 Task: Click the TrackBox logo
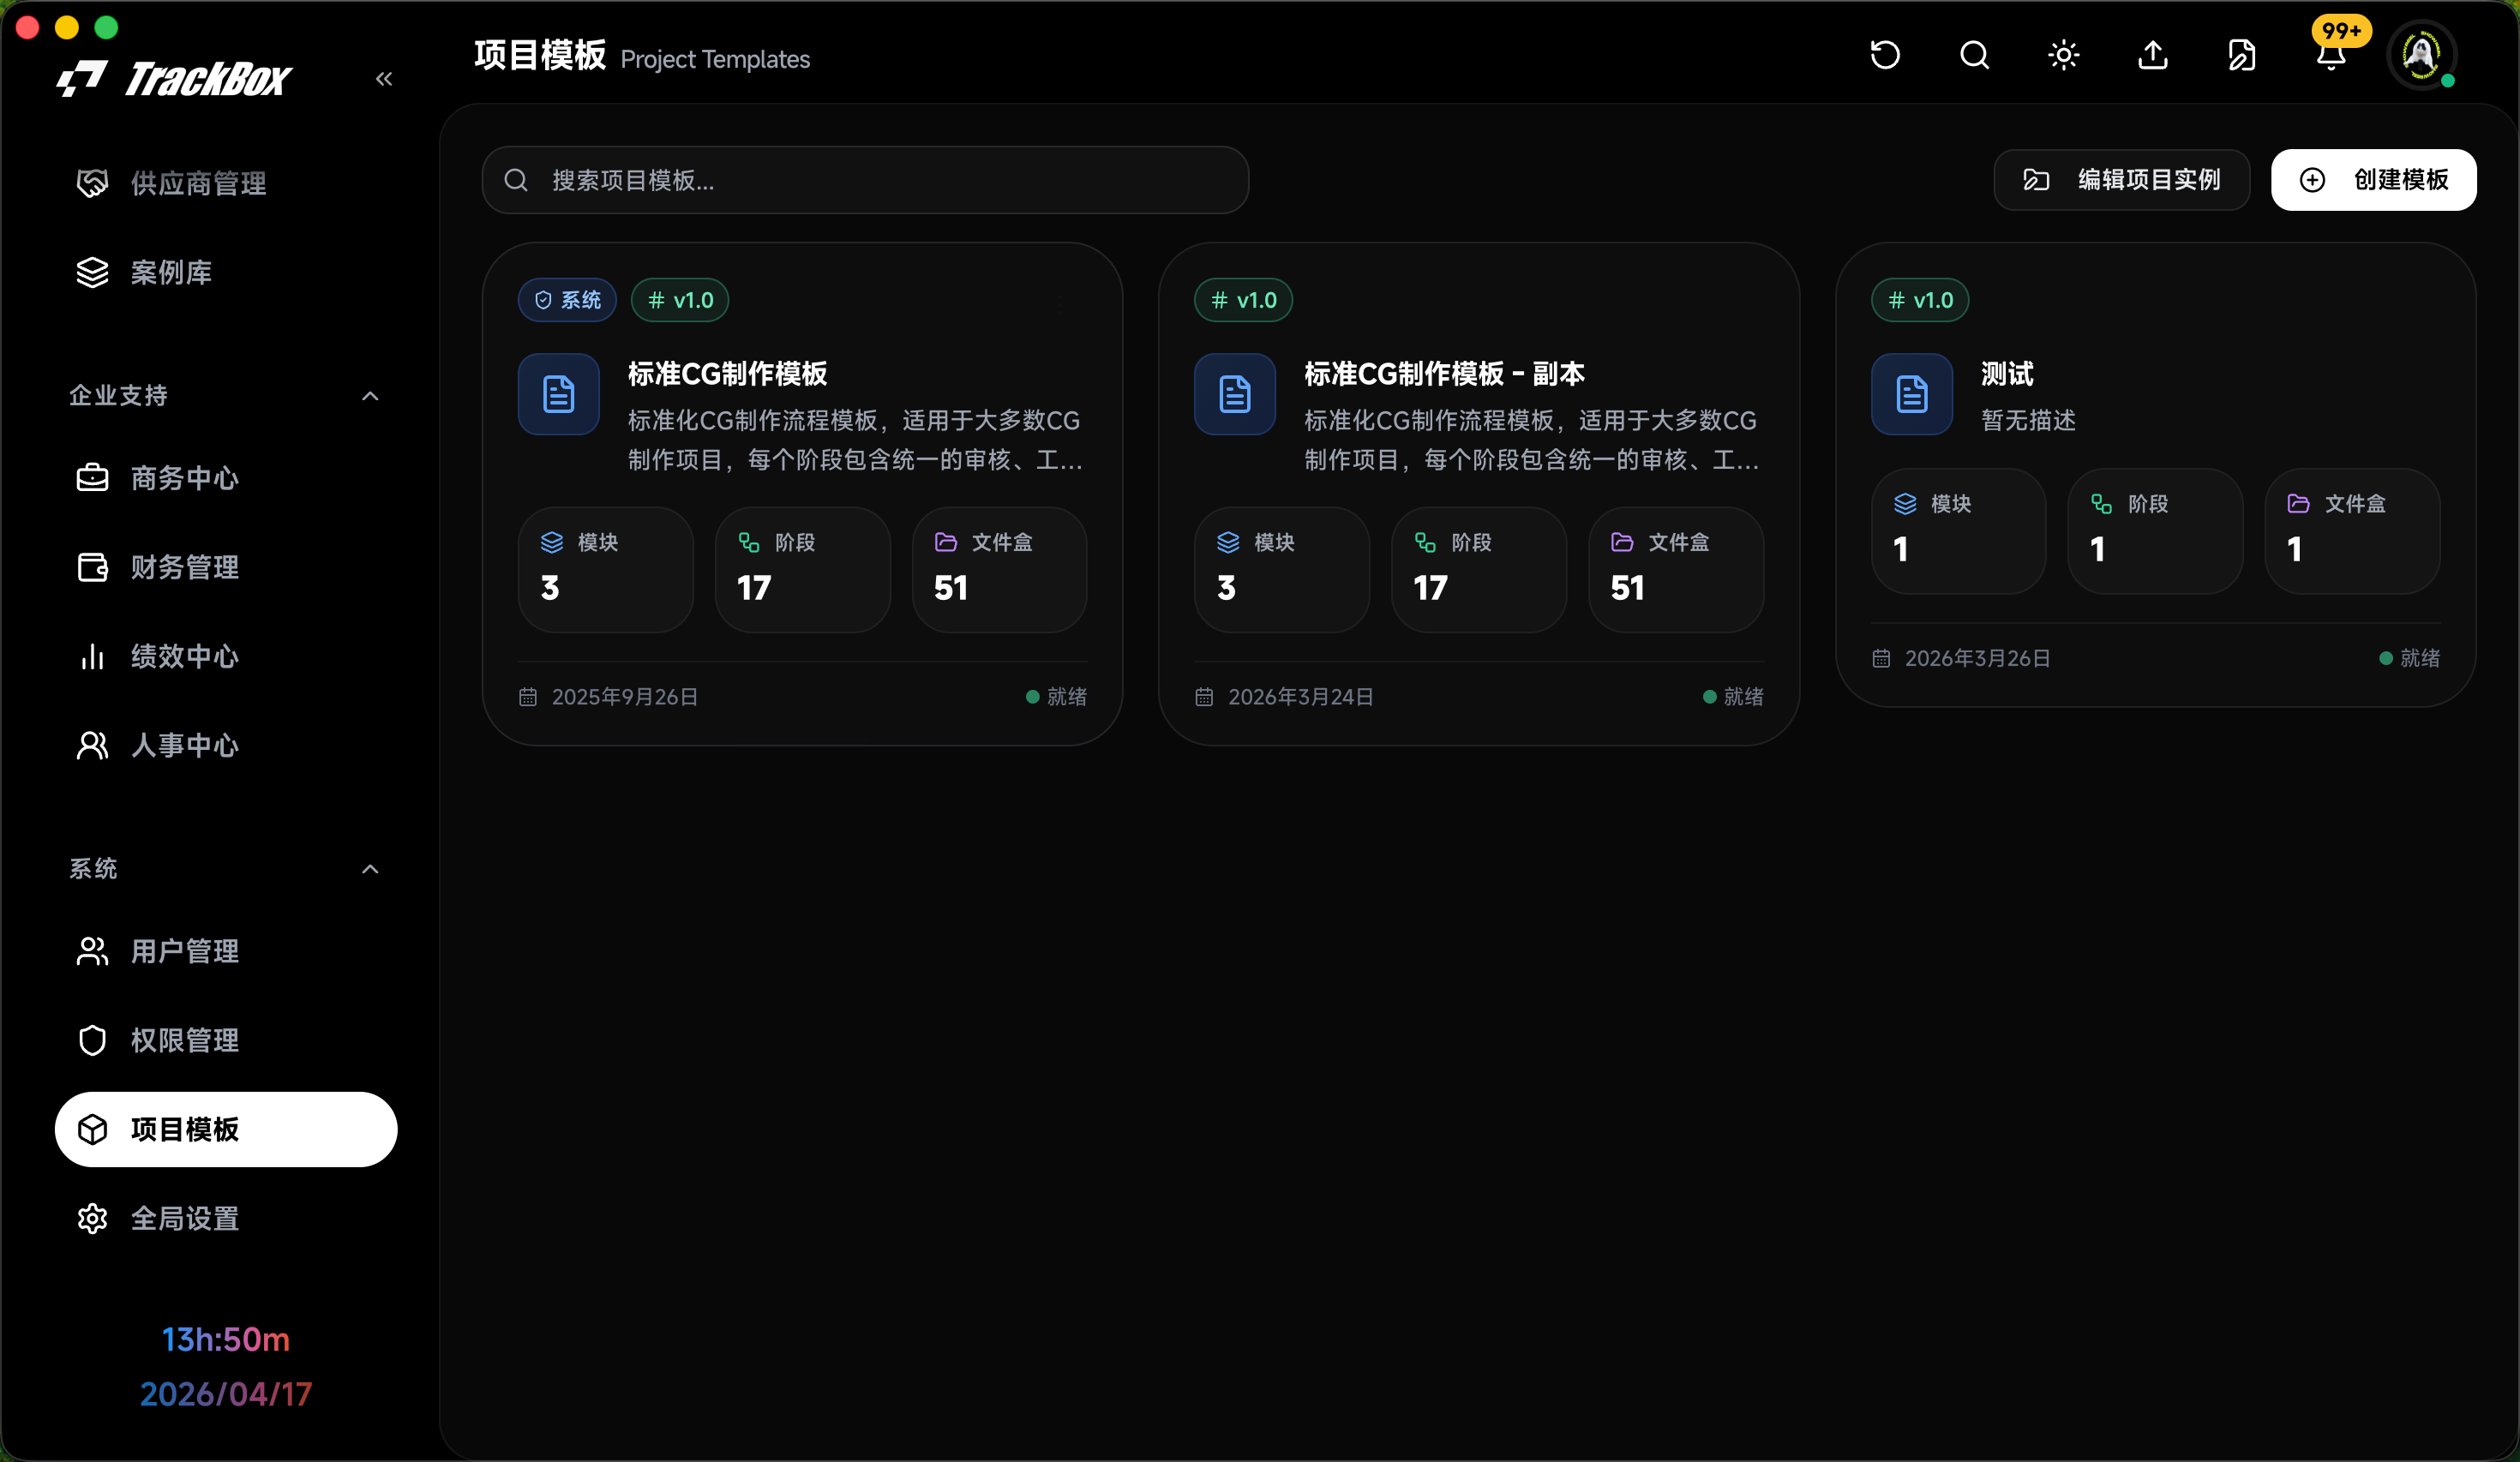[174, 79]
